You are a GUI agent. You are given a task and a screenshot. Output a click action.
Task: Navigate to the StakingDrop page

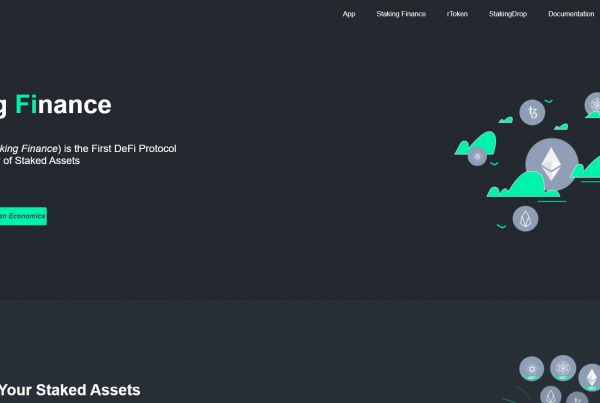point(508,14)
